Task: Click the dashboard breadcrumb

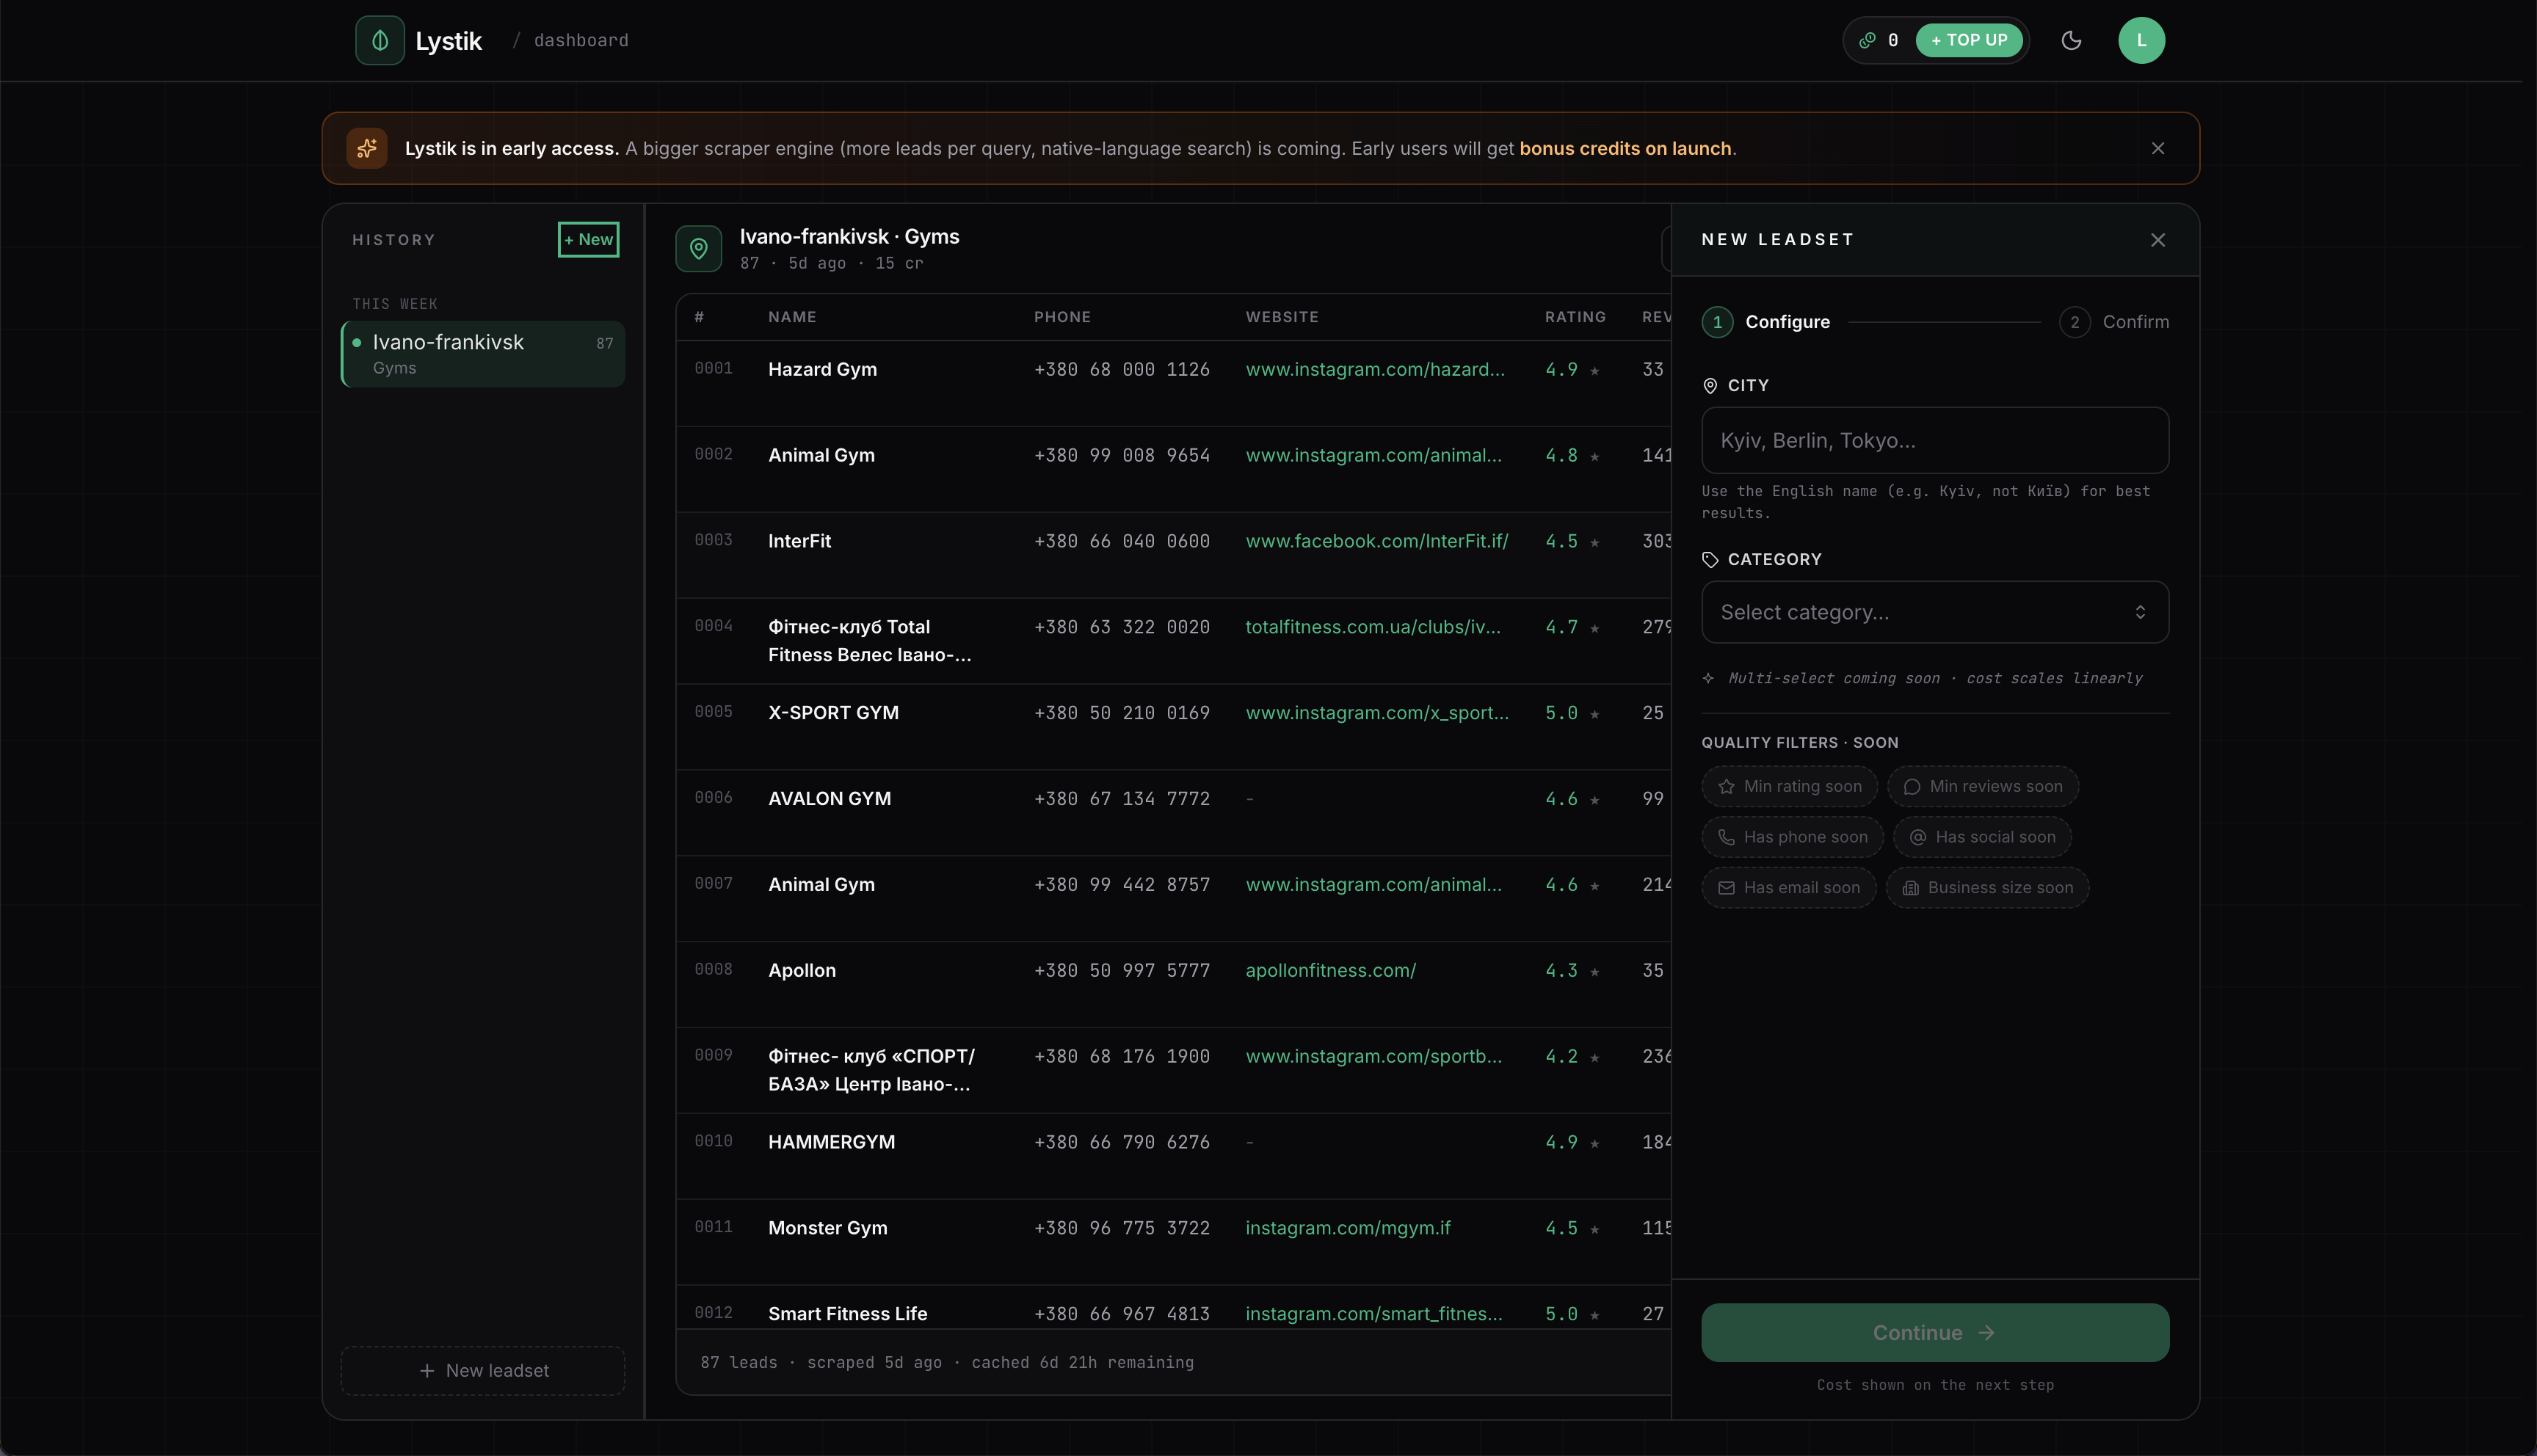Action: [581, 40]
